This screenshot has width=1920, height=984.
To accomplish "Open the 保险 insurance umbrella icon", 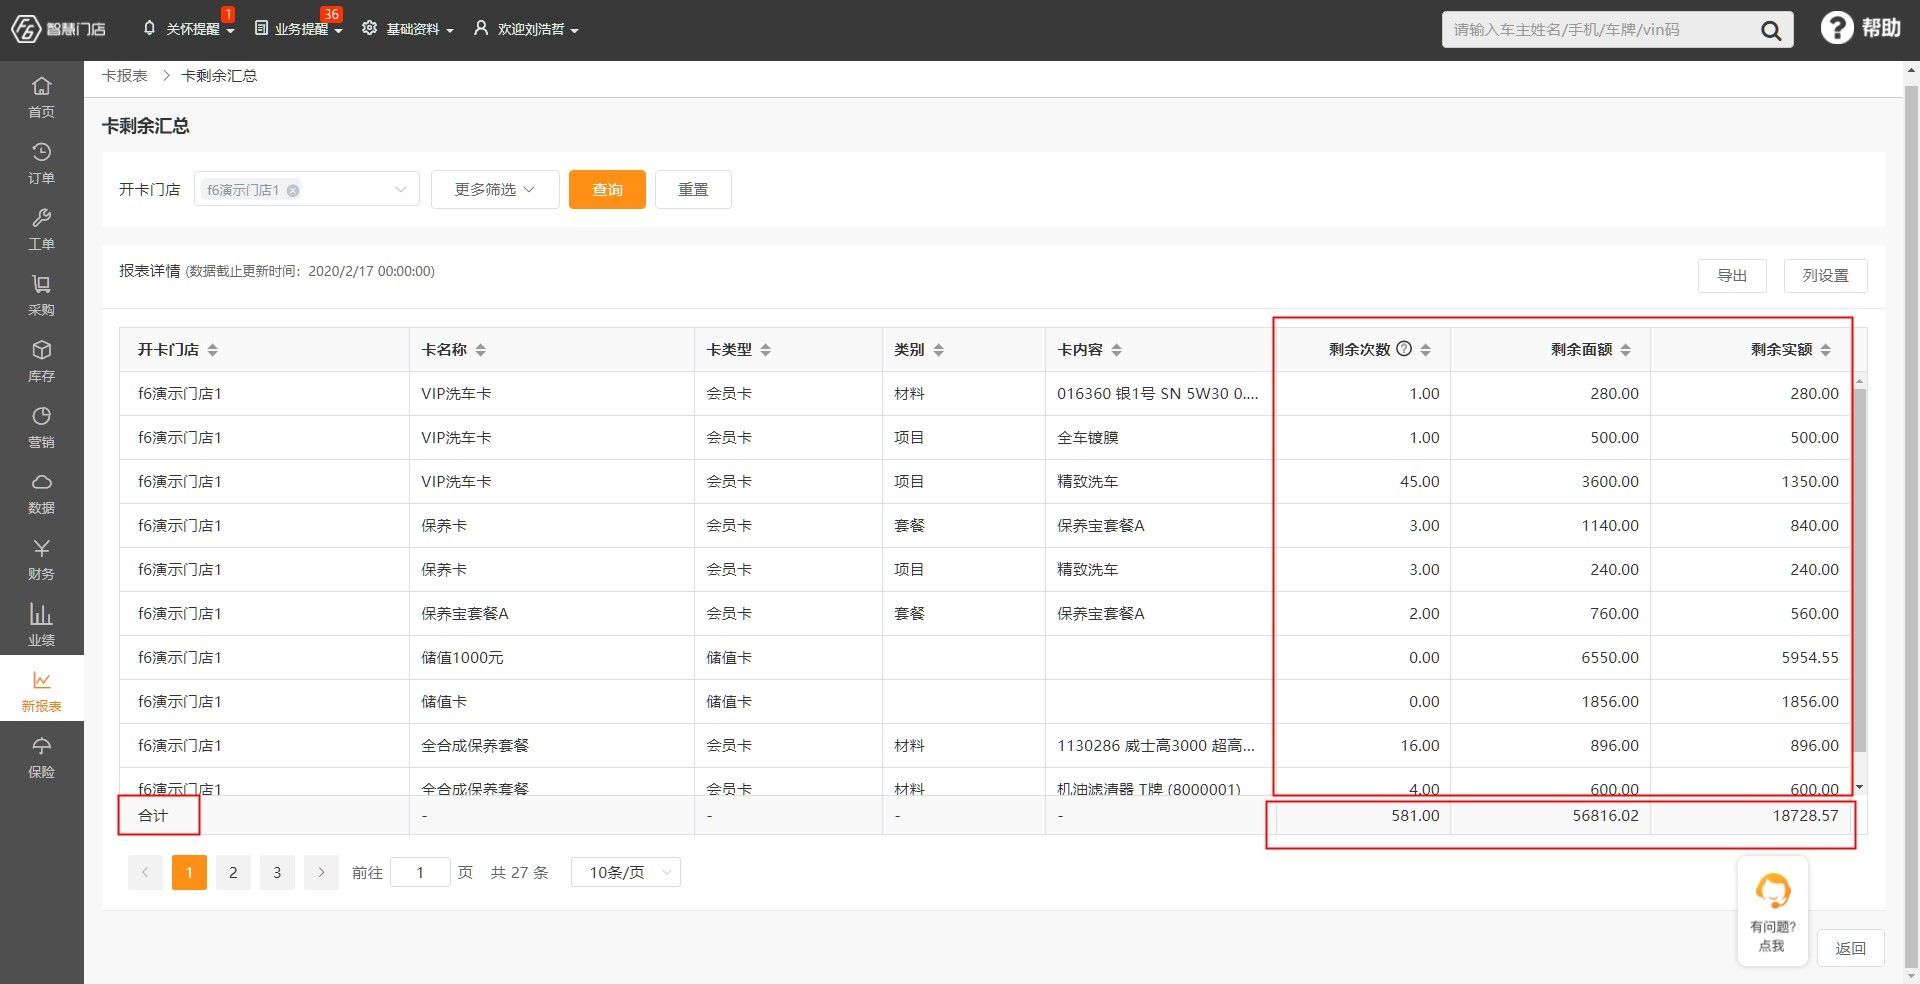I will [41, 756].
